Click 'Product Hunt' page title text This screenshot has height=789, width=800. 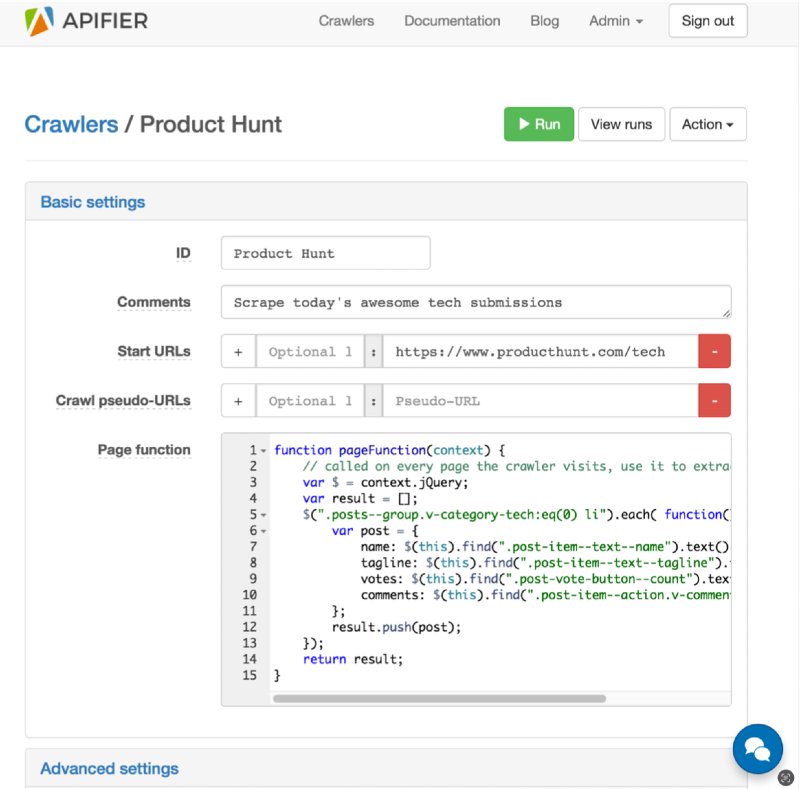(211, 124)
